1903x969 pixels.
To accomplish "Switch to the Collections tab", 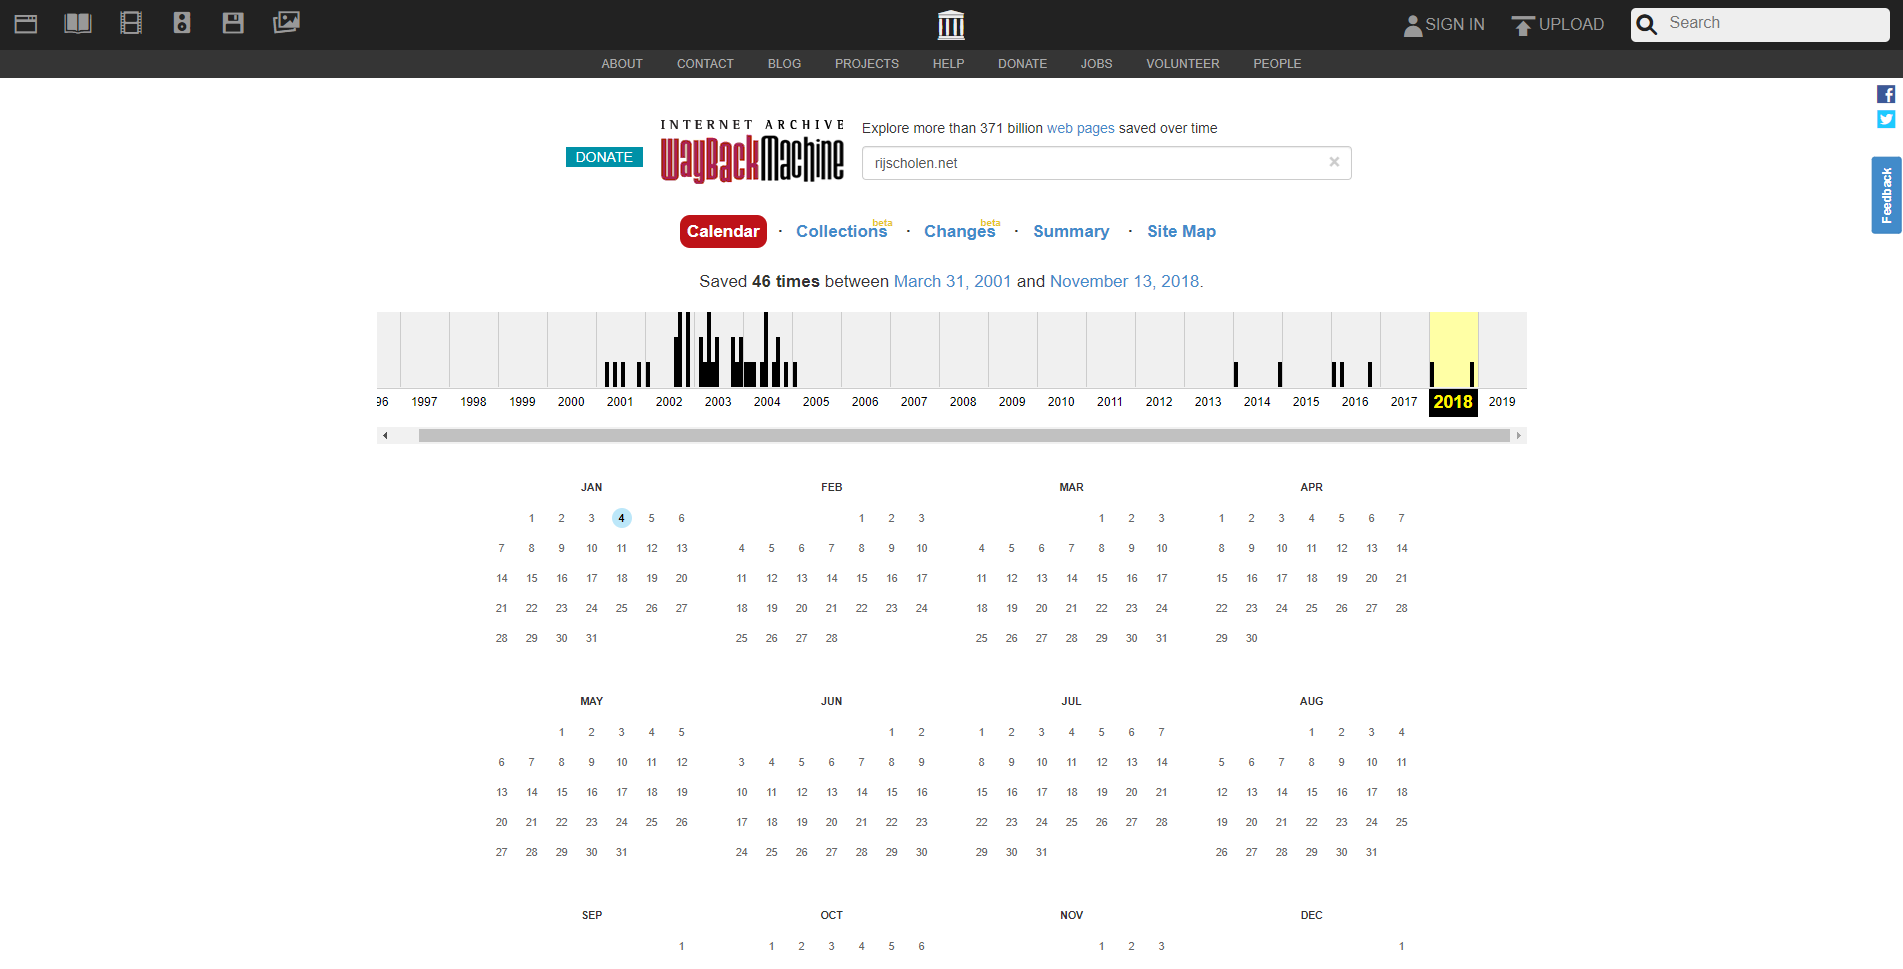I will [x=841, y=231].
